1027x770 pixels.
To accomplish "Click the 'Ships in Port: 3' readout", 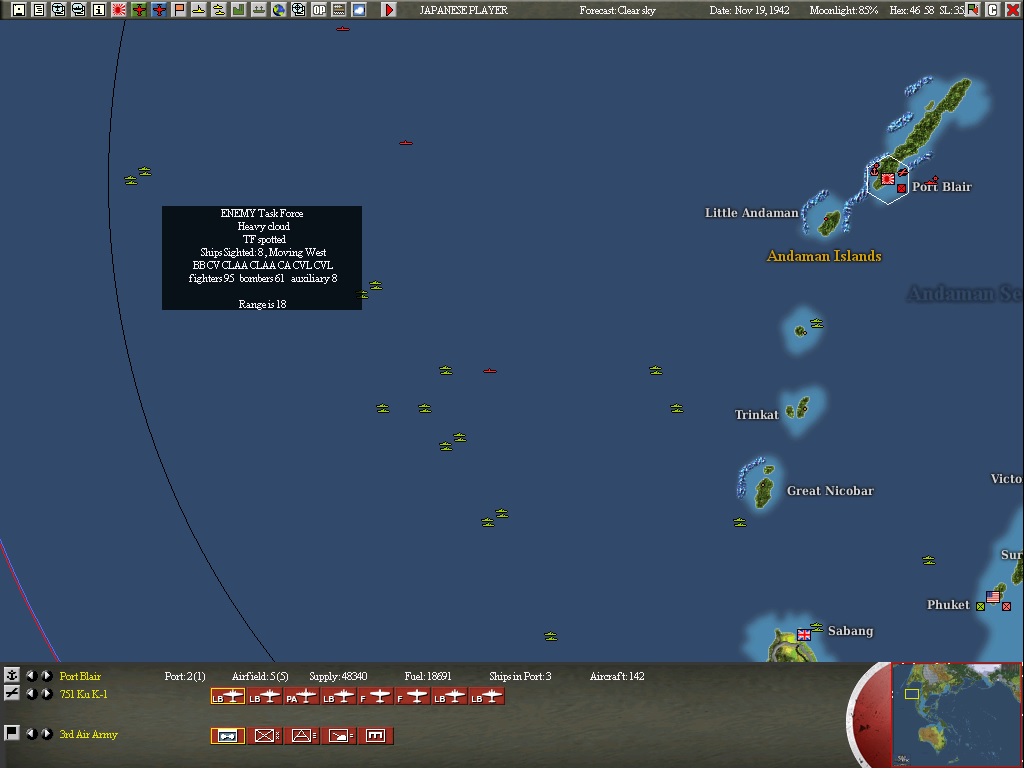I will point(520,677).
